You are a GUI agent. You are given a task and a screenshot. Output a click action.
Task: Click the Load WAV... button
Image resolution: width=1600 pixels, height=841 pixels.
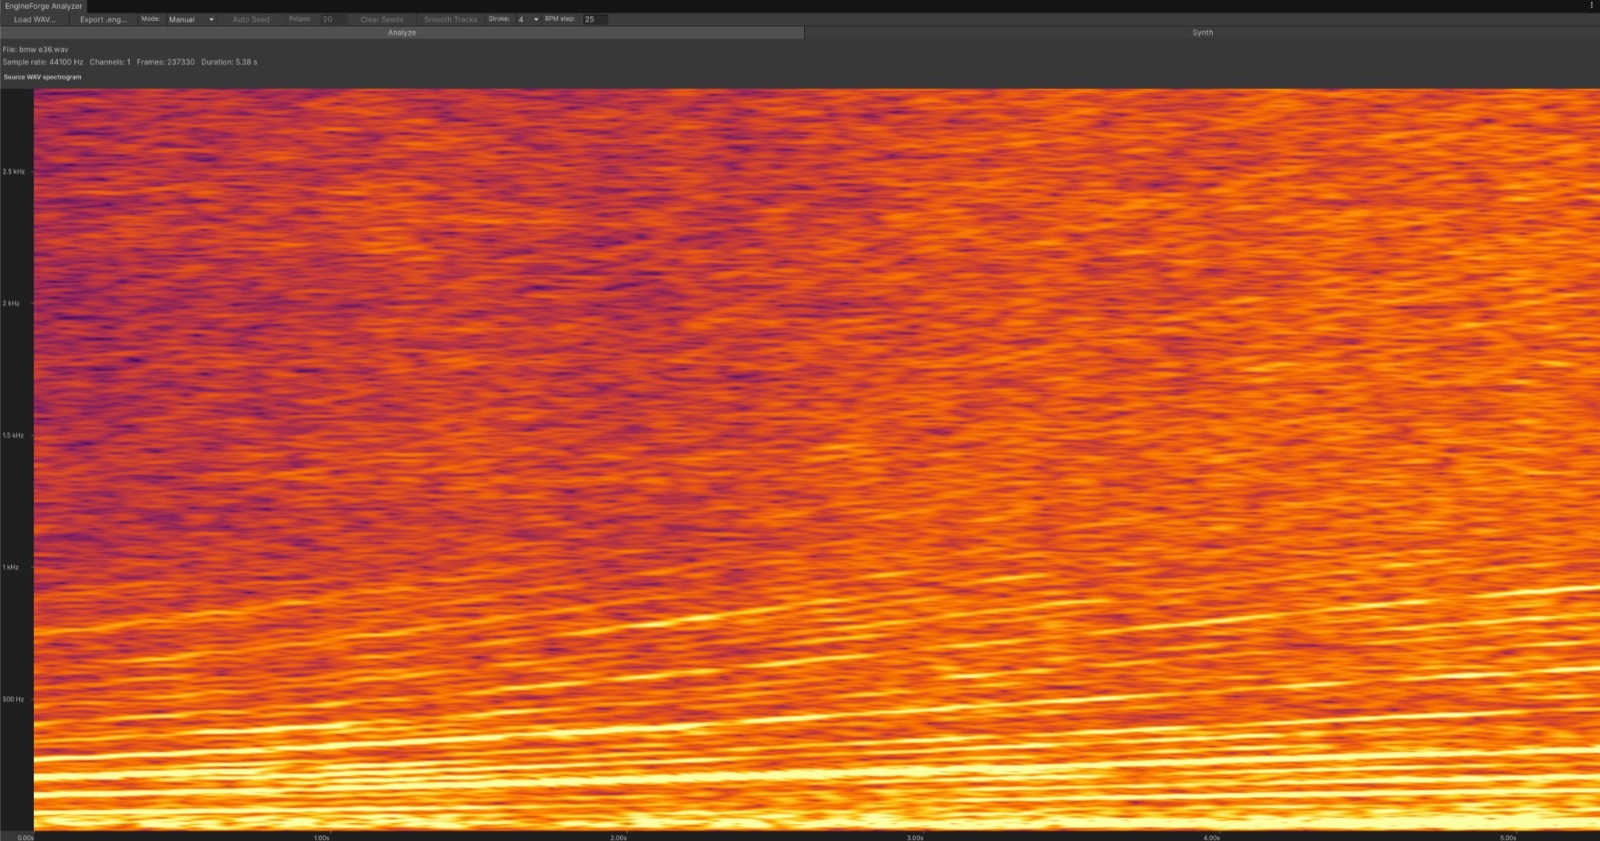tap(35, 19)
